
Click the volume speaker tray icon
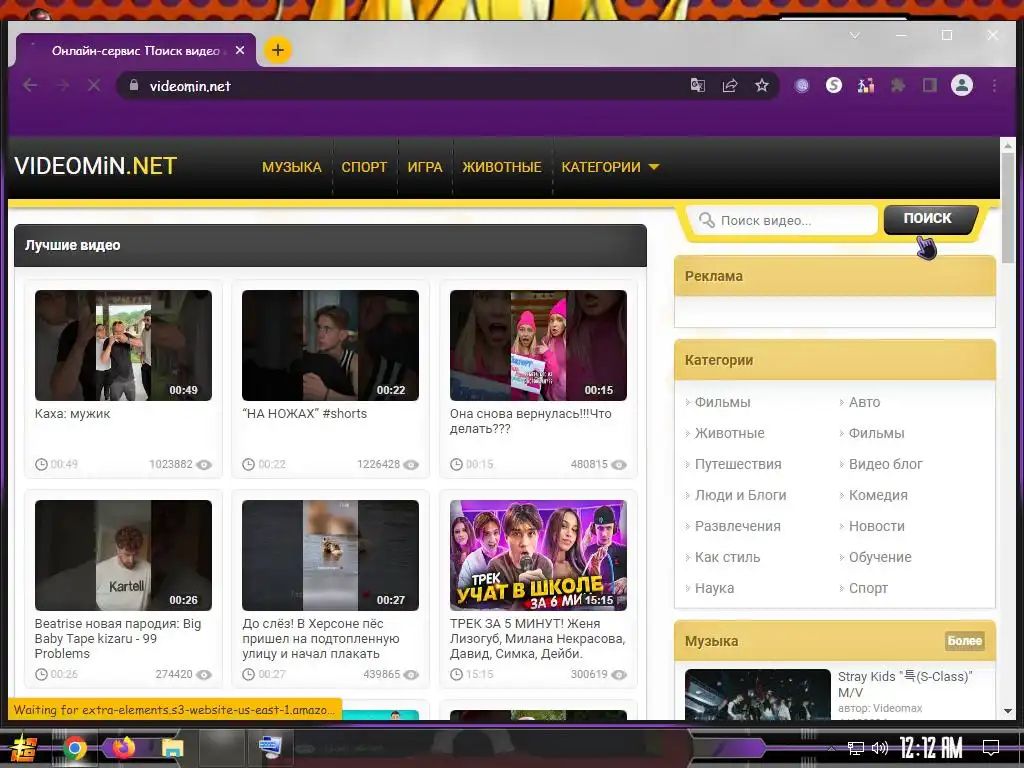(x=880, y=748)
